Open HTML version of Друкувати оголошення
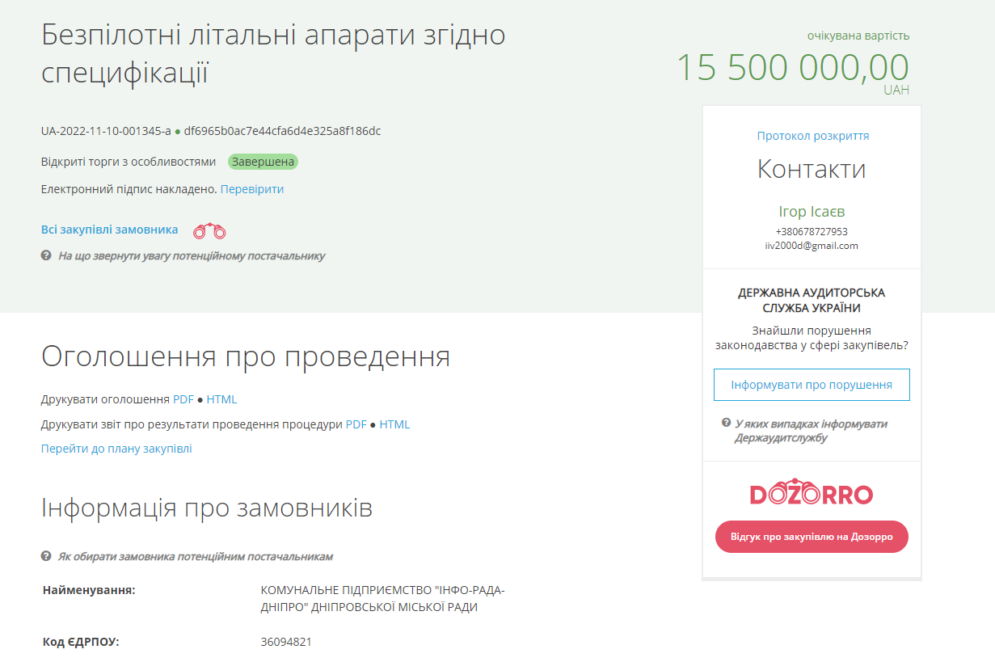The height and width of the screenshot is (662, 995). click(x=222, y=400)
